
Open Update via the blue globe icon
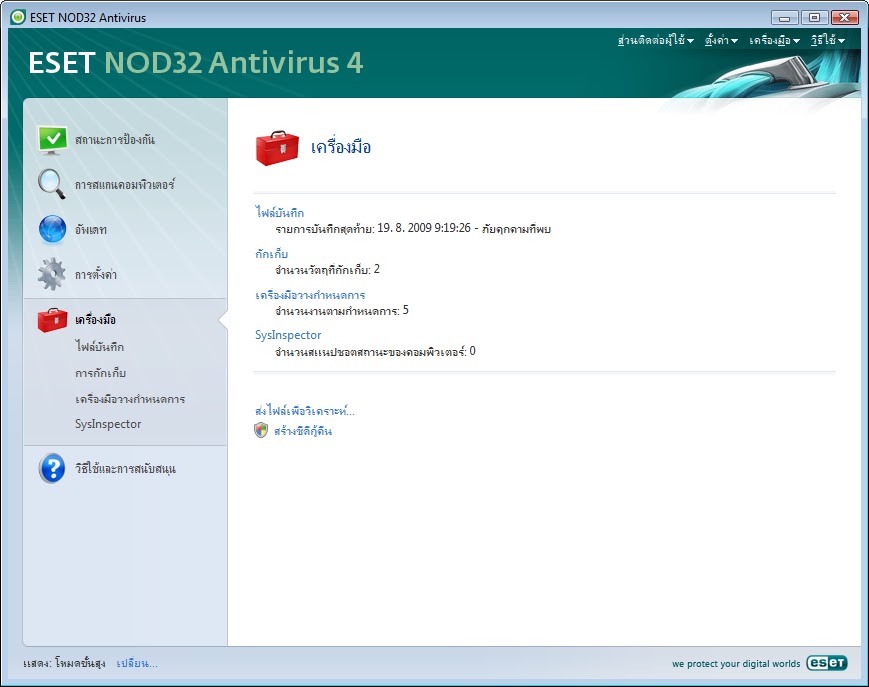(x=53, y=229)
